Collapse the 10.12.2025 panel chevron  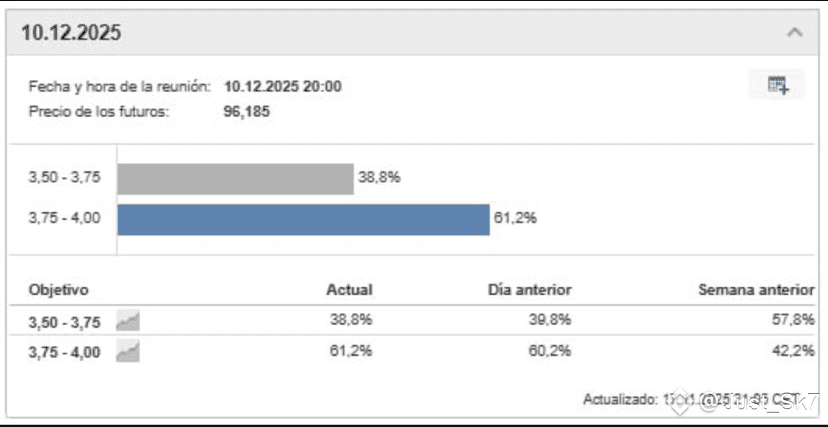tap(795, 33)
